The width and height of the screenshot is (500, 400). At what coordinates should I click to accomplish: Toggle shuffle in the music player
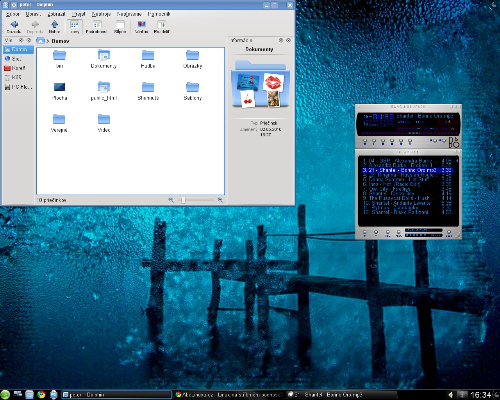coord(433,141)
